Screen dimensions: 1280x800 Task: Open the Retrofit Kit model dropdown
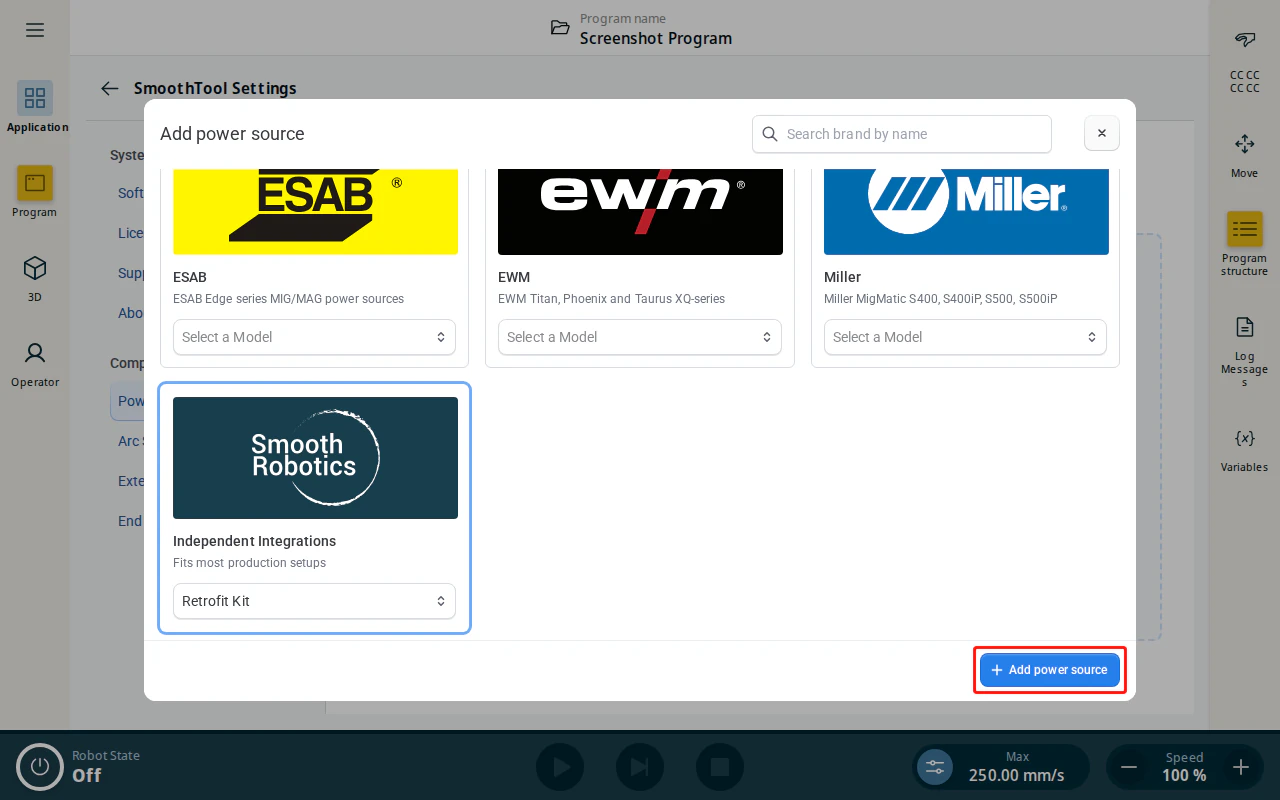pos(315,601)
